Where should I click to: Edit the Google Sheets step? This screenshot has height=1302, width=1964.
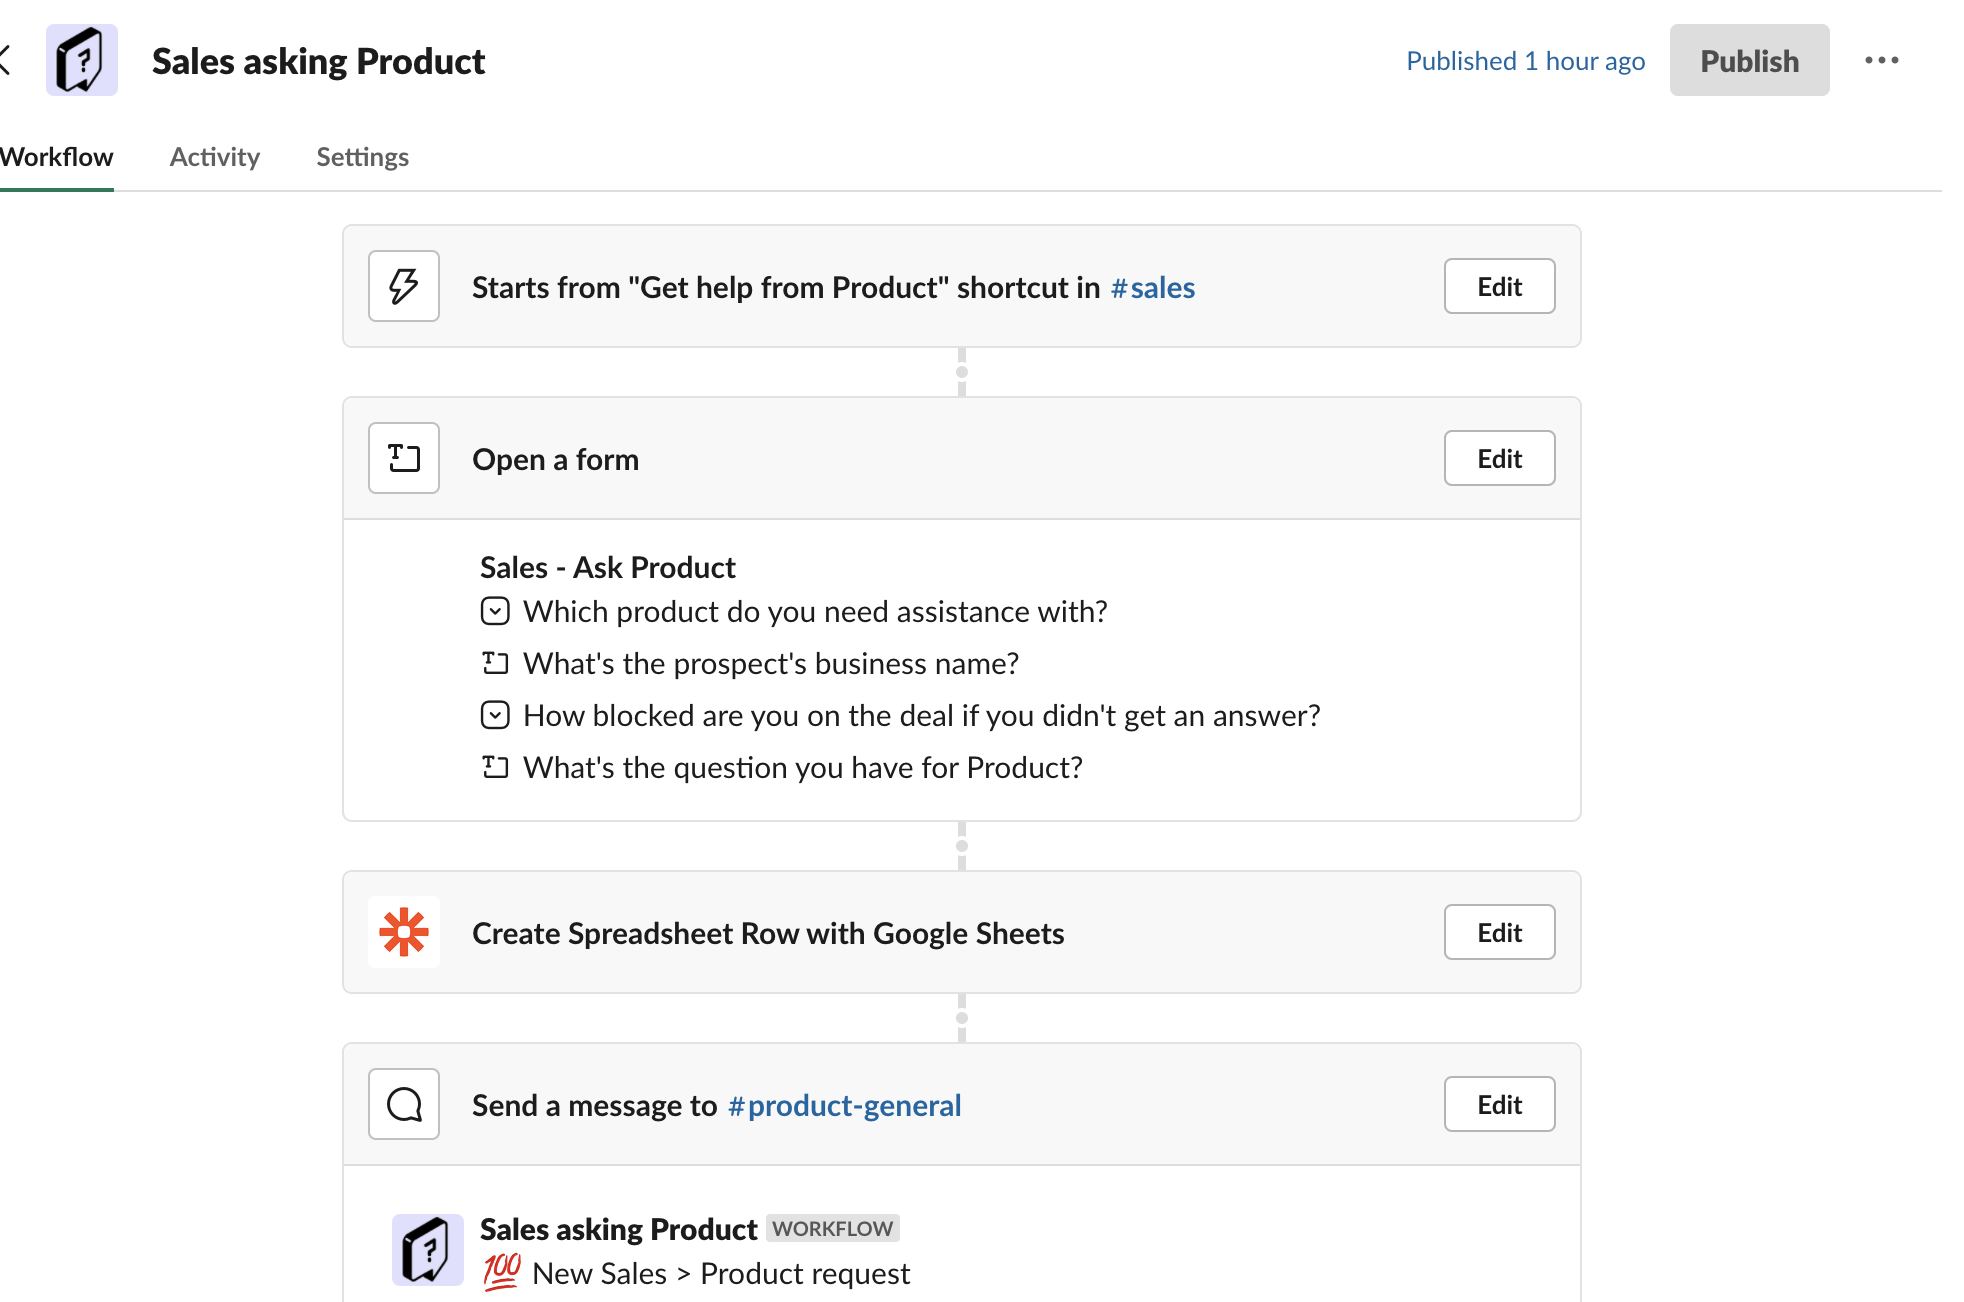click(1499, 932)
